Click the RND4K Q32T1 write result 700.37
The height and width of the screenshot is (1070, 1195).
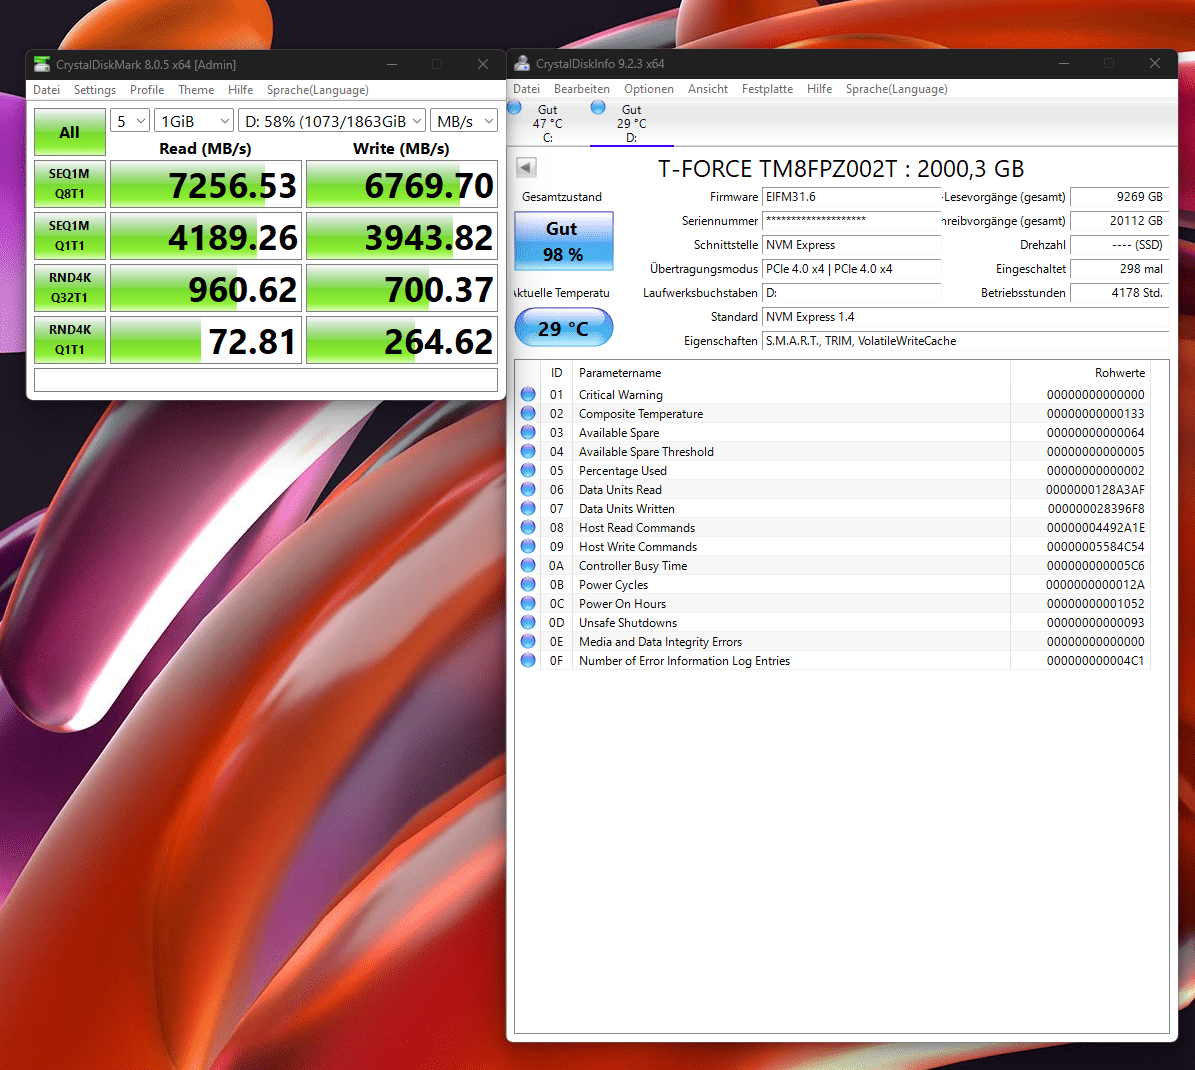402,288
